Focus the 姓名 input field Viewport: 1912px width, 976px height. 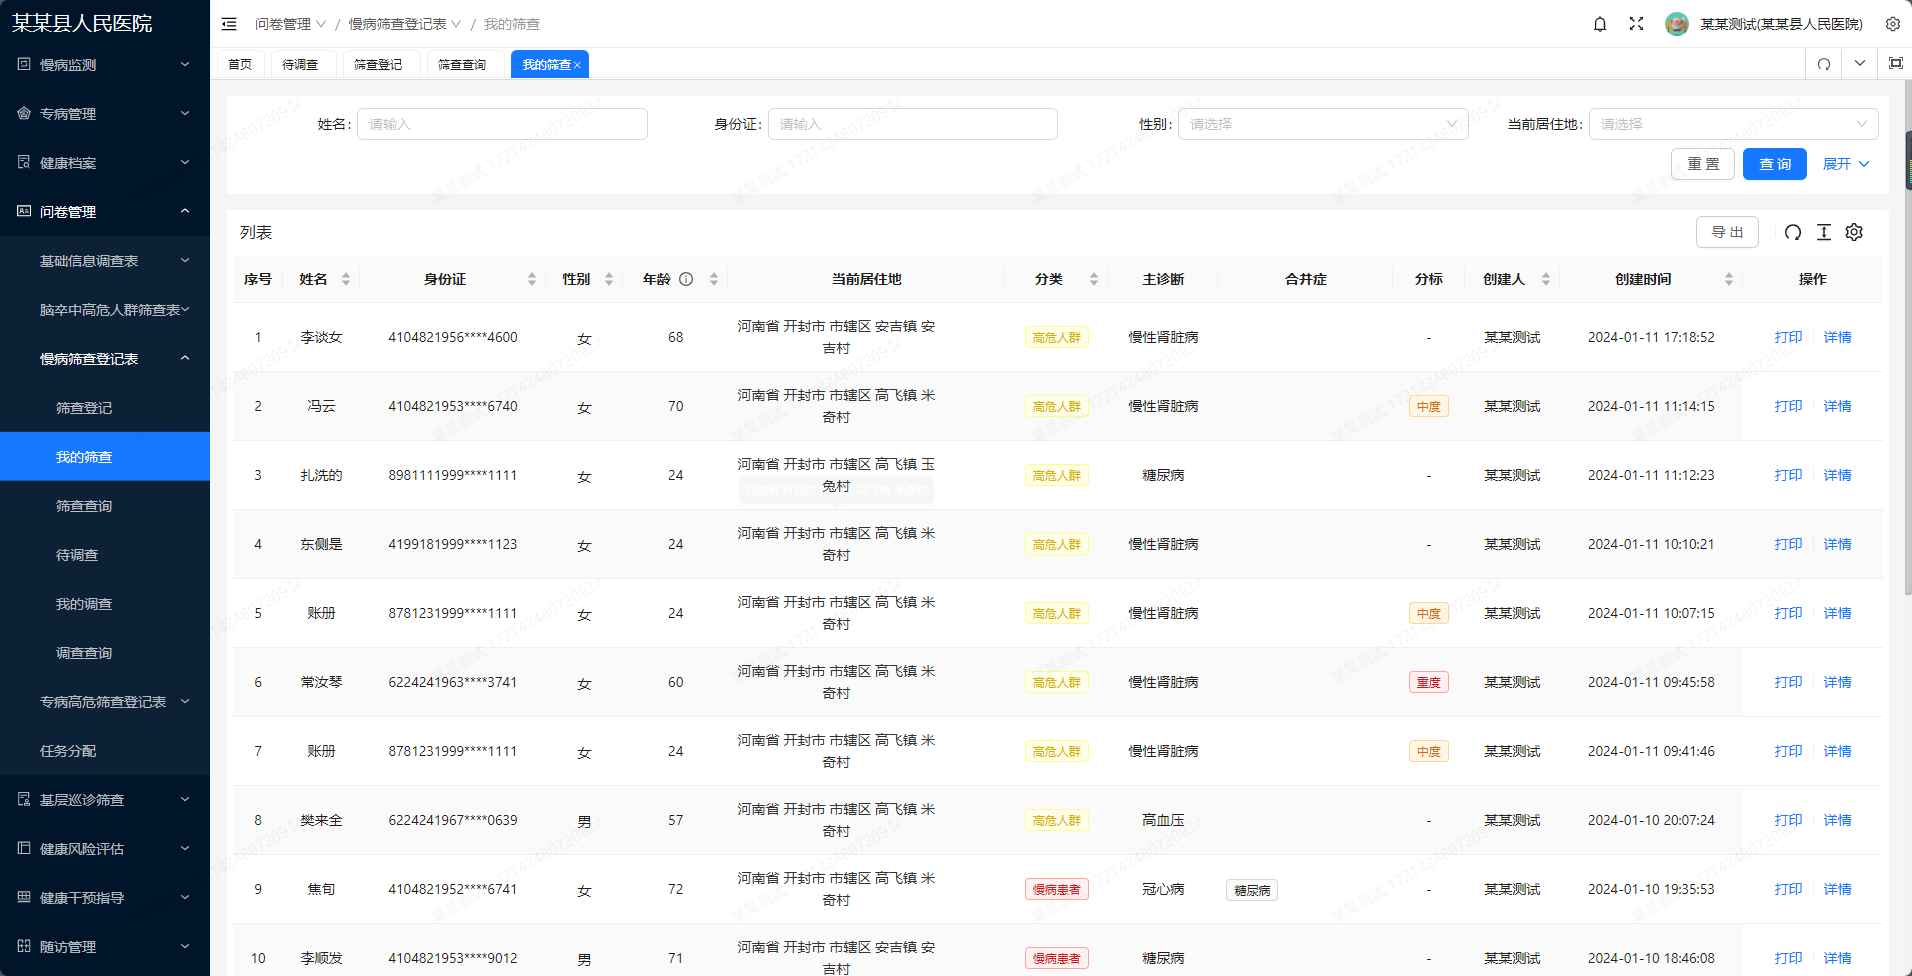pos(502,124)
